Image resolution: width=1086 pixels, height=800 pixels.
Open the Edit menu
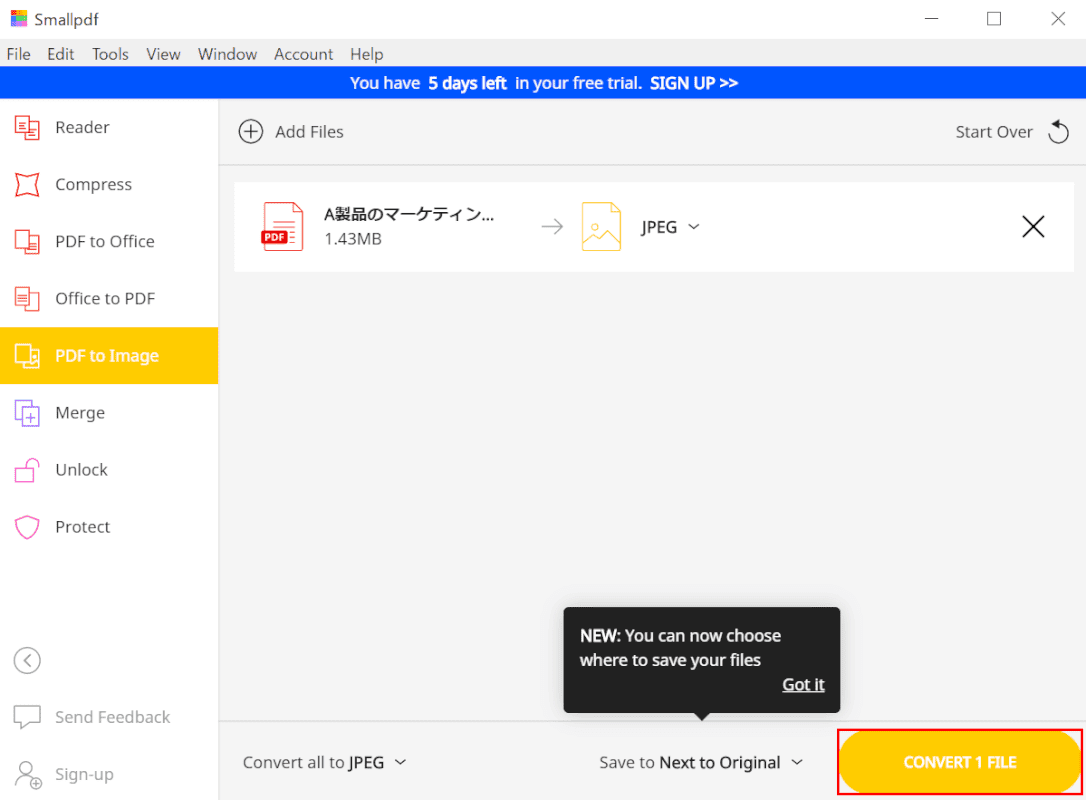(x=61, y=54)
